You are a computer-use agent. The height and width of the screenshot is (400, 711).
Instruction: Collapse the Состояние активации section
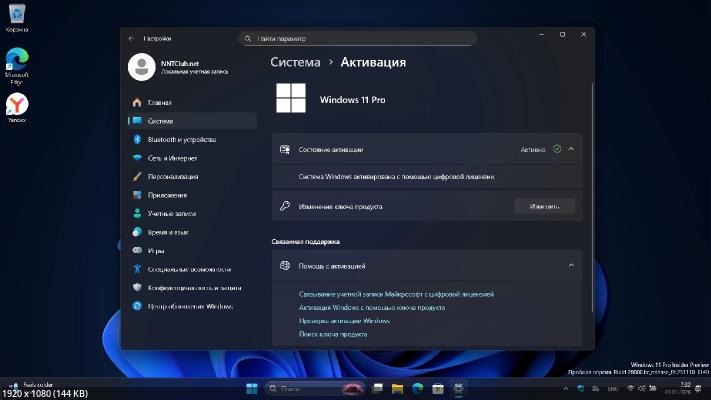pos(571,149)
